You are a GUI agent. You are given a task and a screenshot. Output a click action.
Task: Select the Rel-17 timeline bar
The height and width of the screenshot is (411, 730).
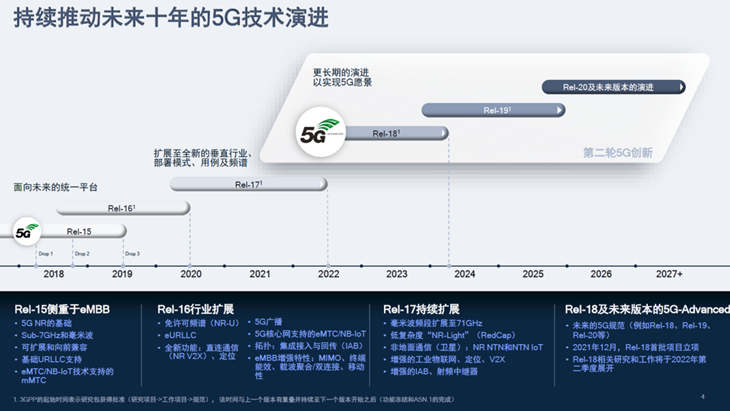pos(249,184)
